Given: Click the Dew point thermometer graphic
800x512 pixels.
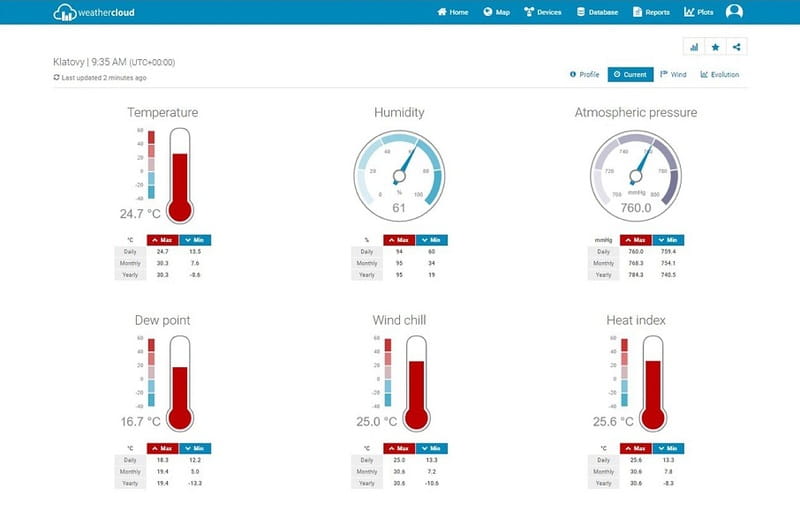Looking at the screenshot, I should [x=180, y=381].
